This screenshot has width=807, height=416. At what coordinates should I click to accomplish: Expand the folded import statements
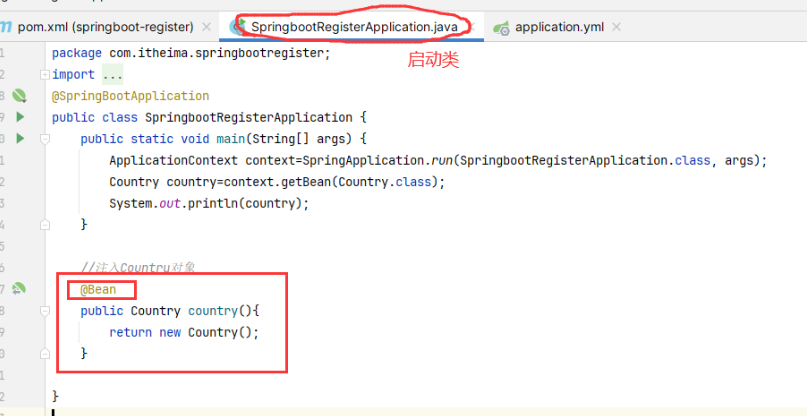pos(45,75)
